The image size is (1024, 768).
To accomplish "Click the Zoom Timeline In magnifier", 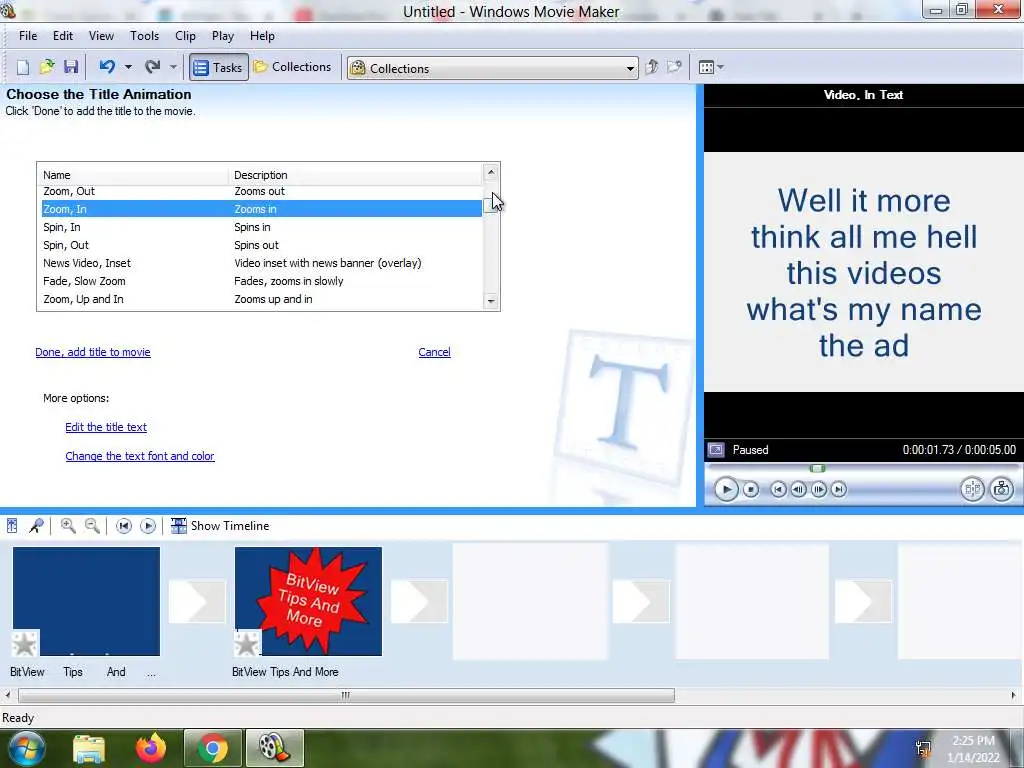I will tap(68, 526).
